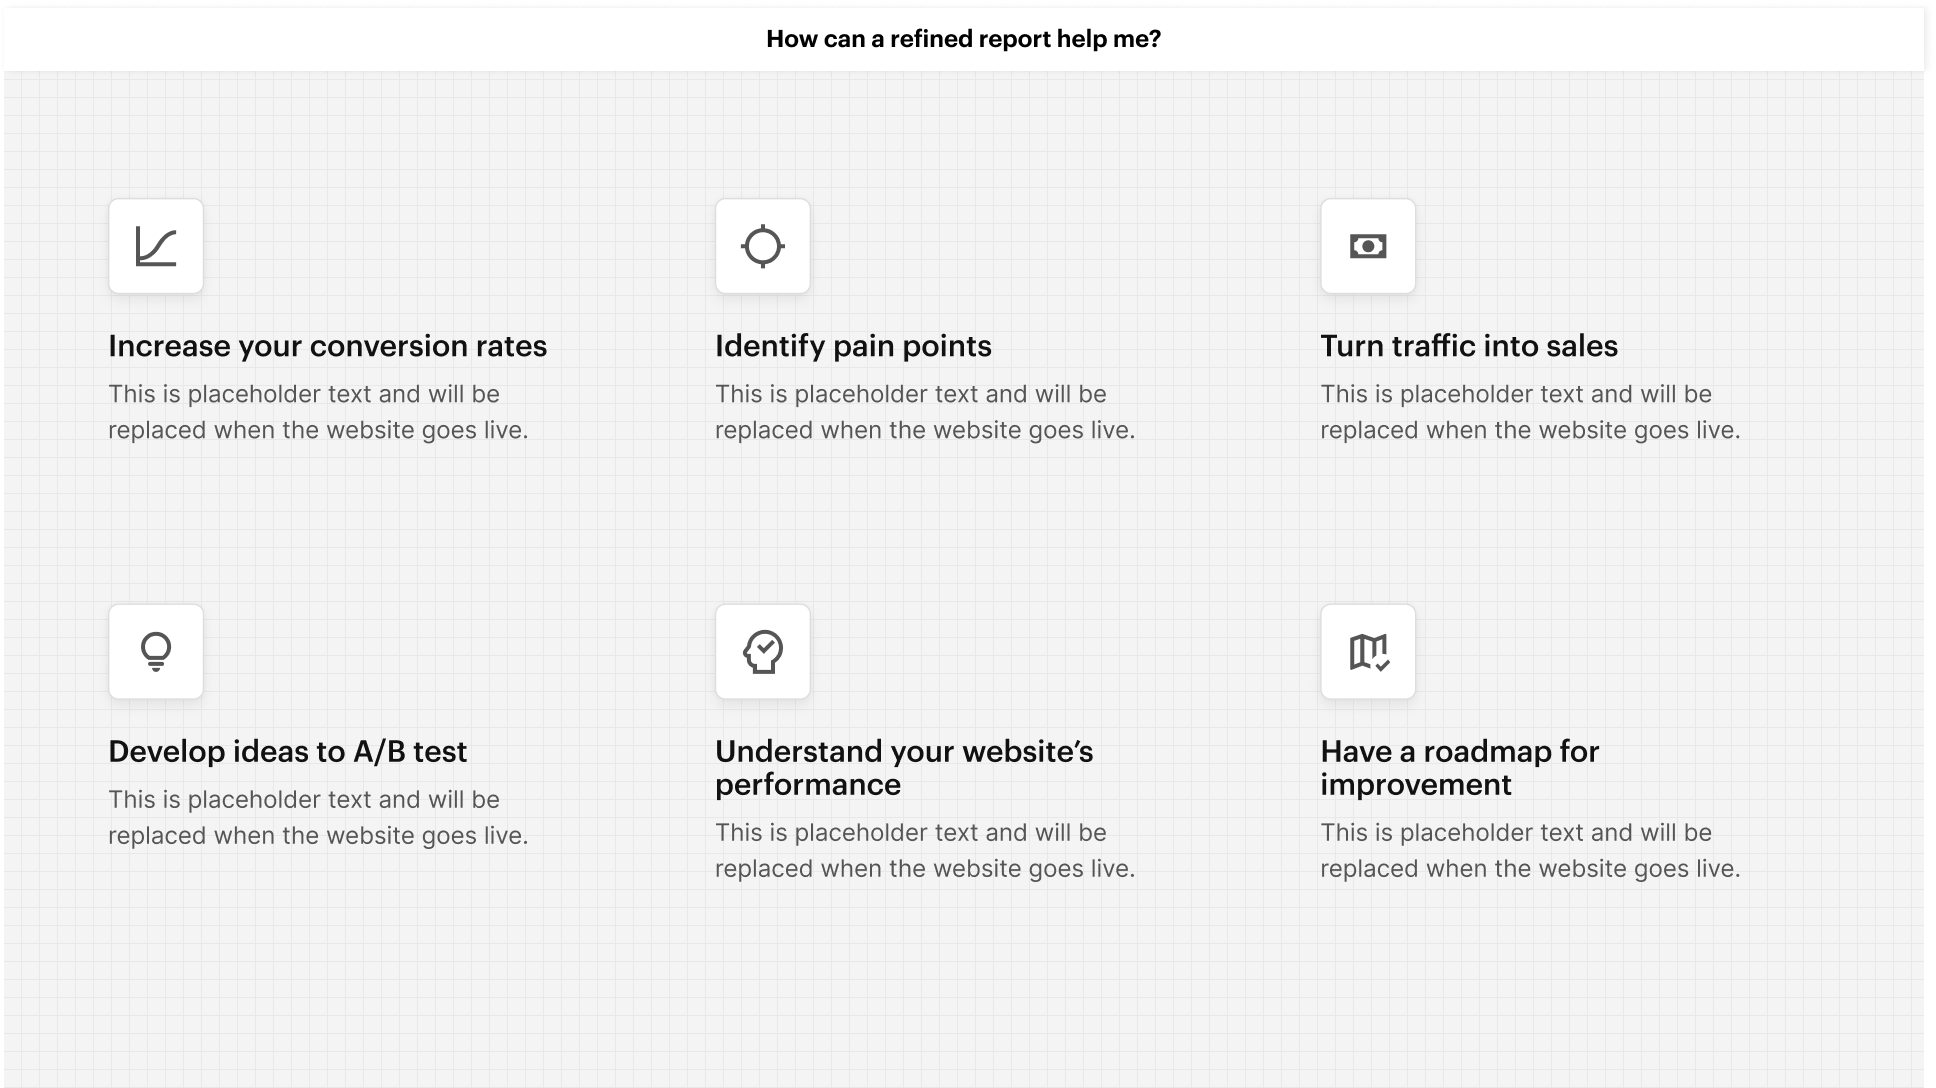
Task: Click the lightbulb idea icon
Action: coord(156,652)
